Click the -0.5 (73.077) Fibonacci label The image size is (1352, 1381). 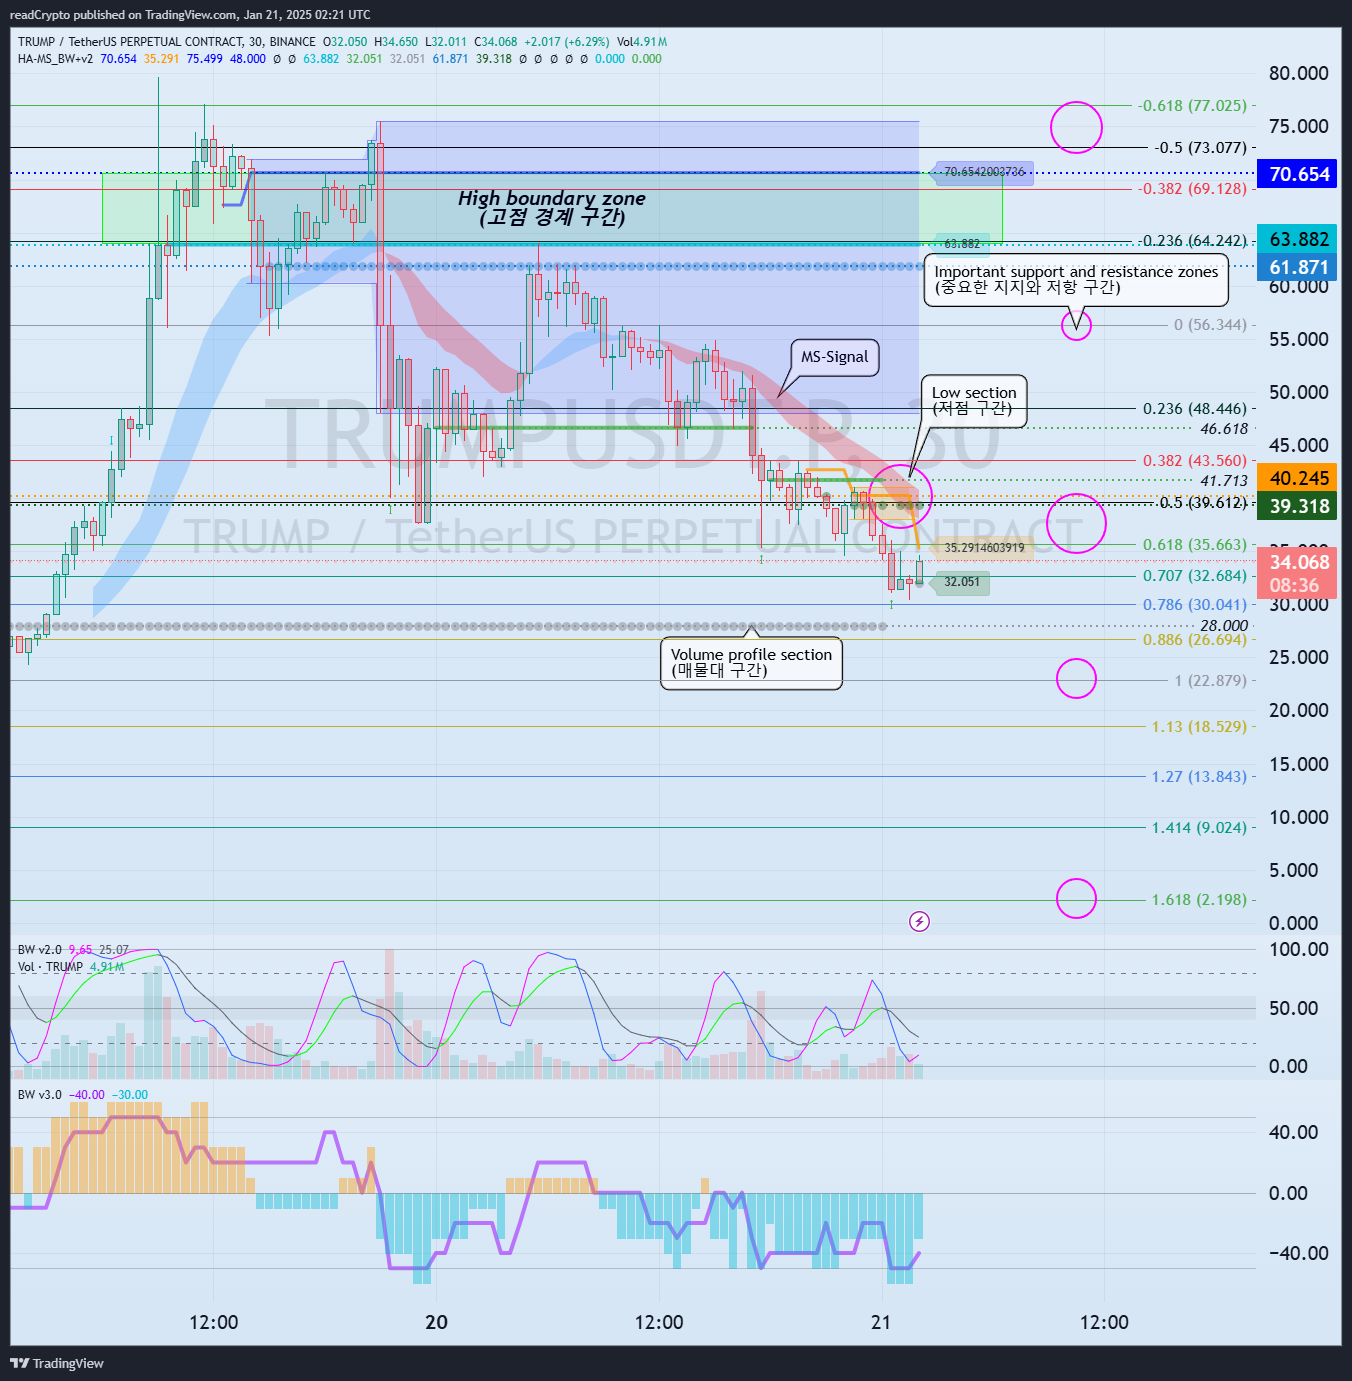[1200, 147]
